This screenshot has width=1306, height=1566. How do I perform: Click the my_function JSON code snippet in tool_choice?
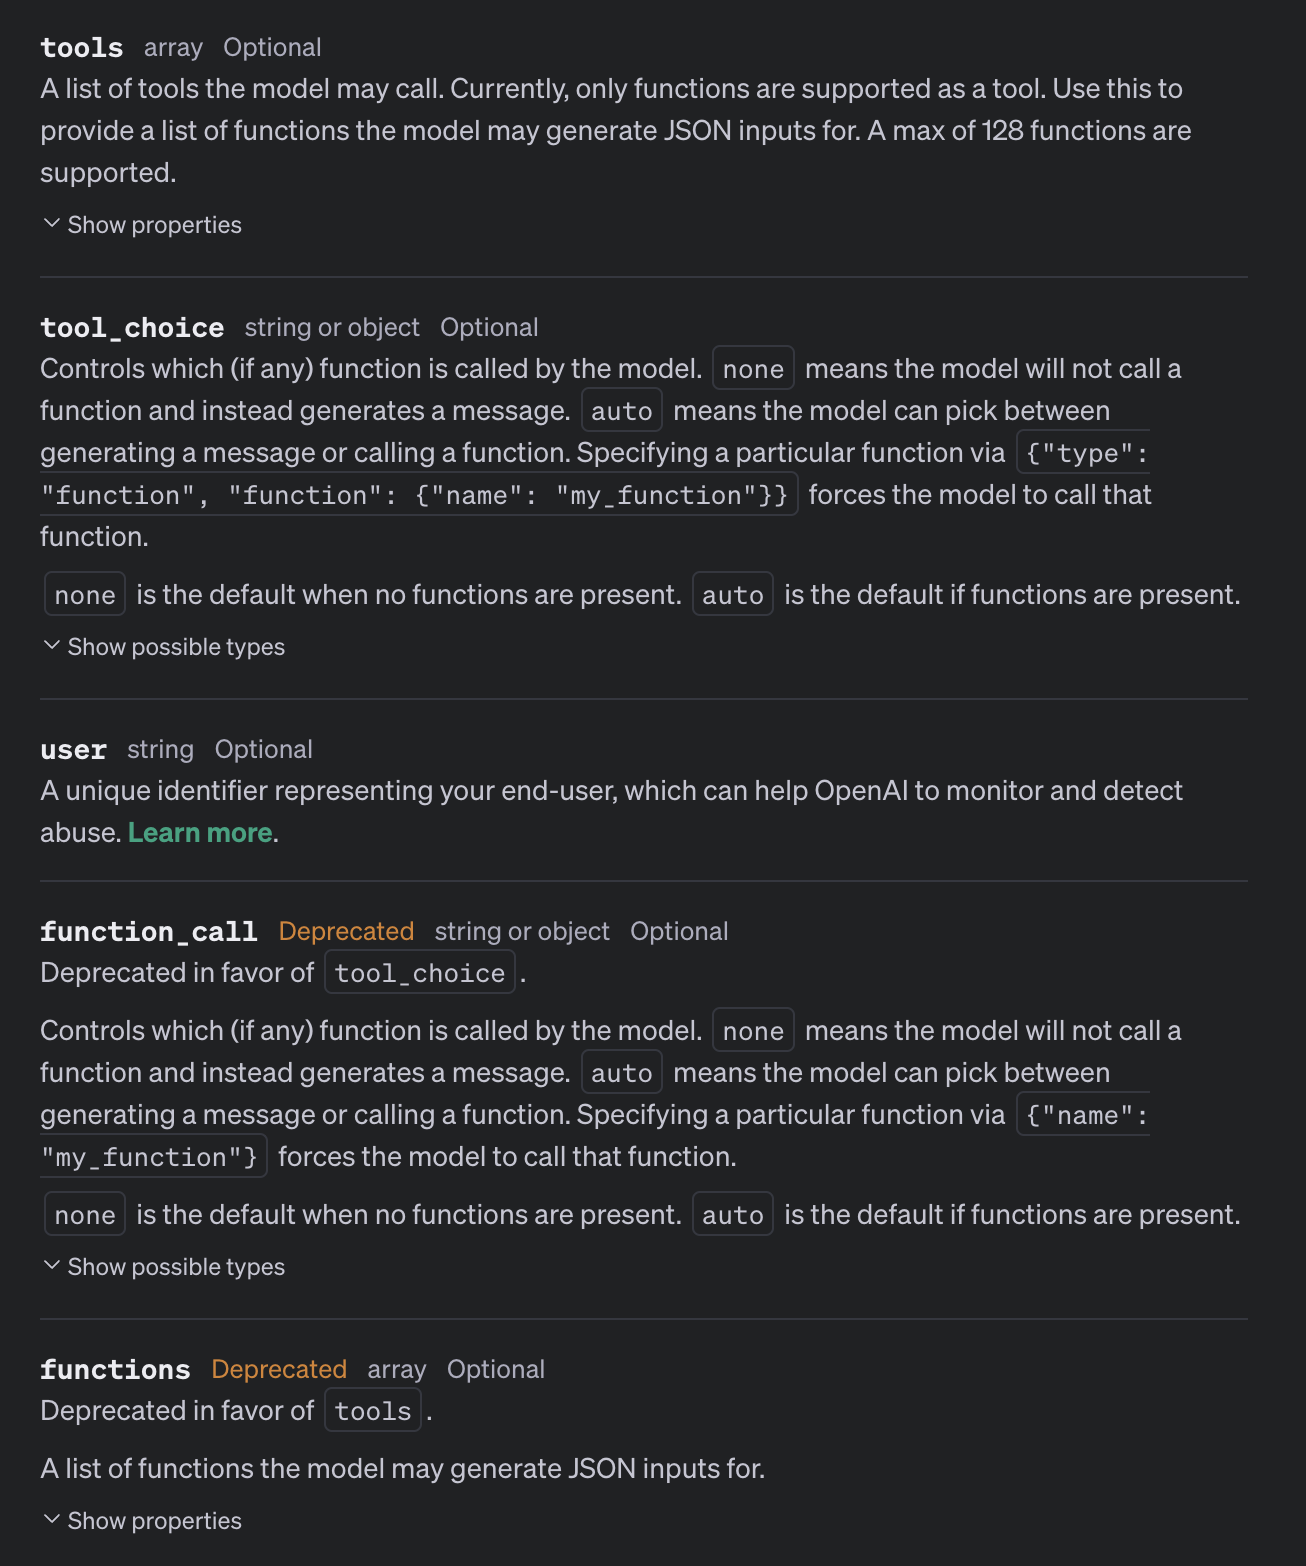pyautogui.click(x=418, y=495)
